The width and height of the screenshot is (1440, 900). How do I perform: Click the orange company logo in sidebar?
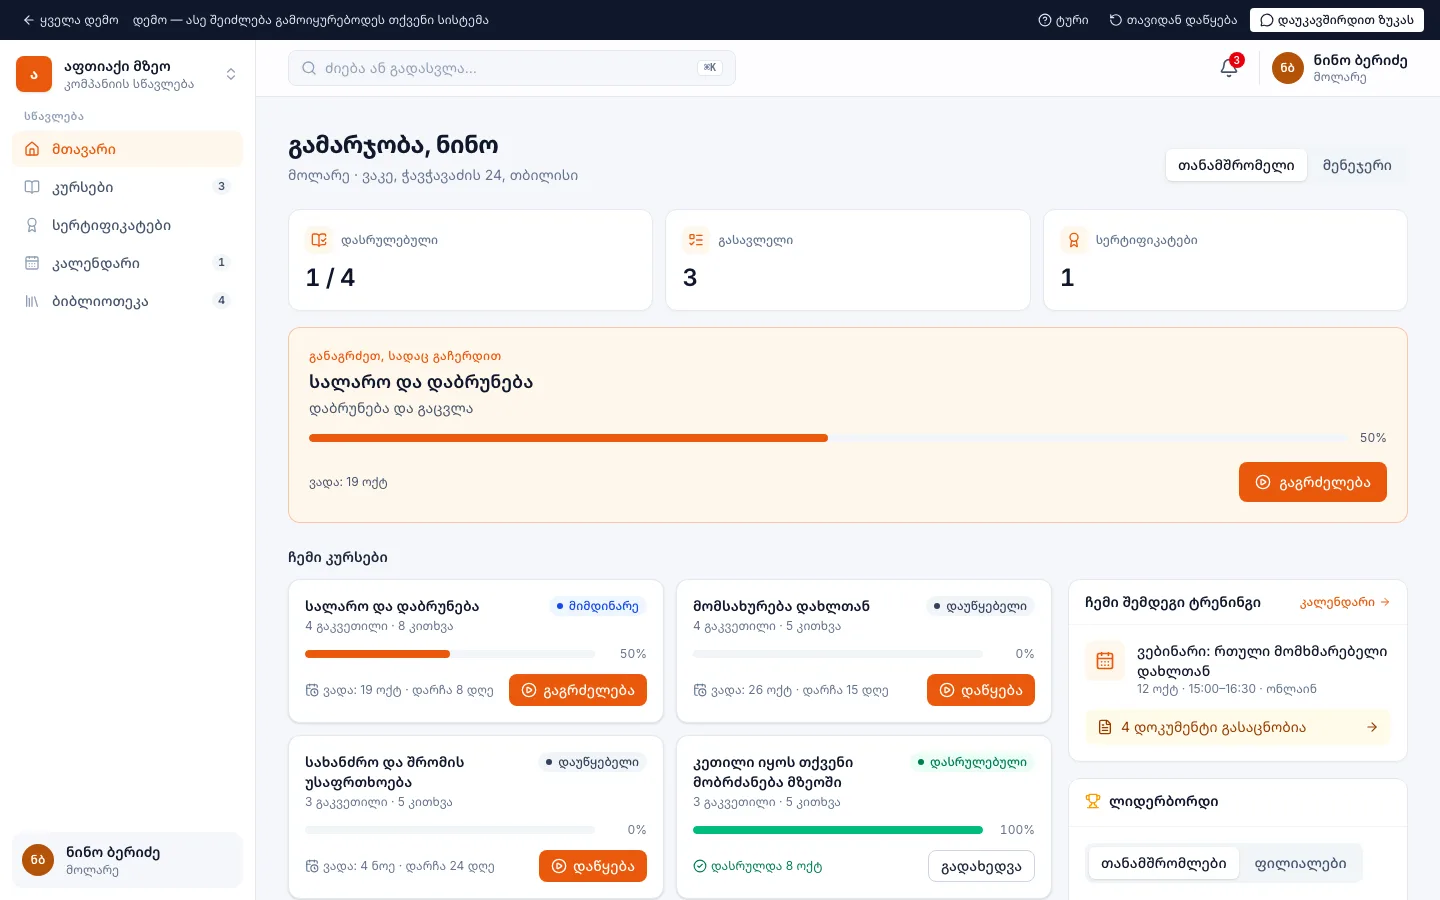pyautogui.click(x=34, y=74)
